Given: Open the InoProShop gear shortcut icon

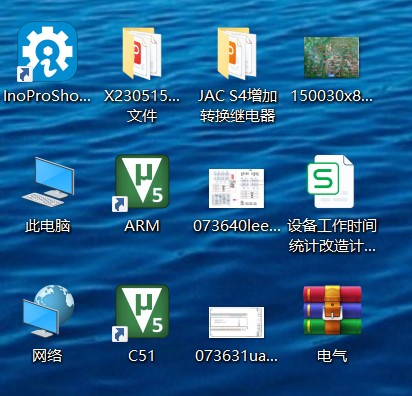Looking at the screenshot, I should [x=47, y=52].
